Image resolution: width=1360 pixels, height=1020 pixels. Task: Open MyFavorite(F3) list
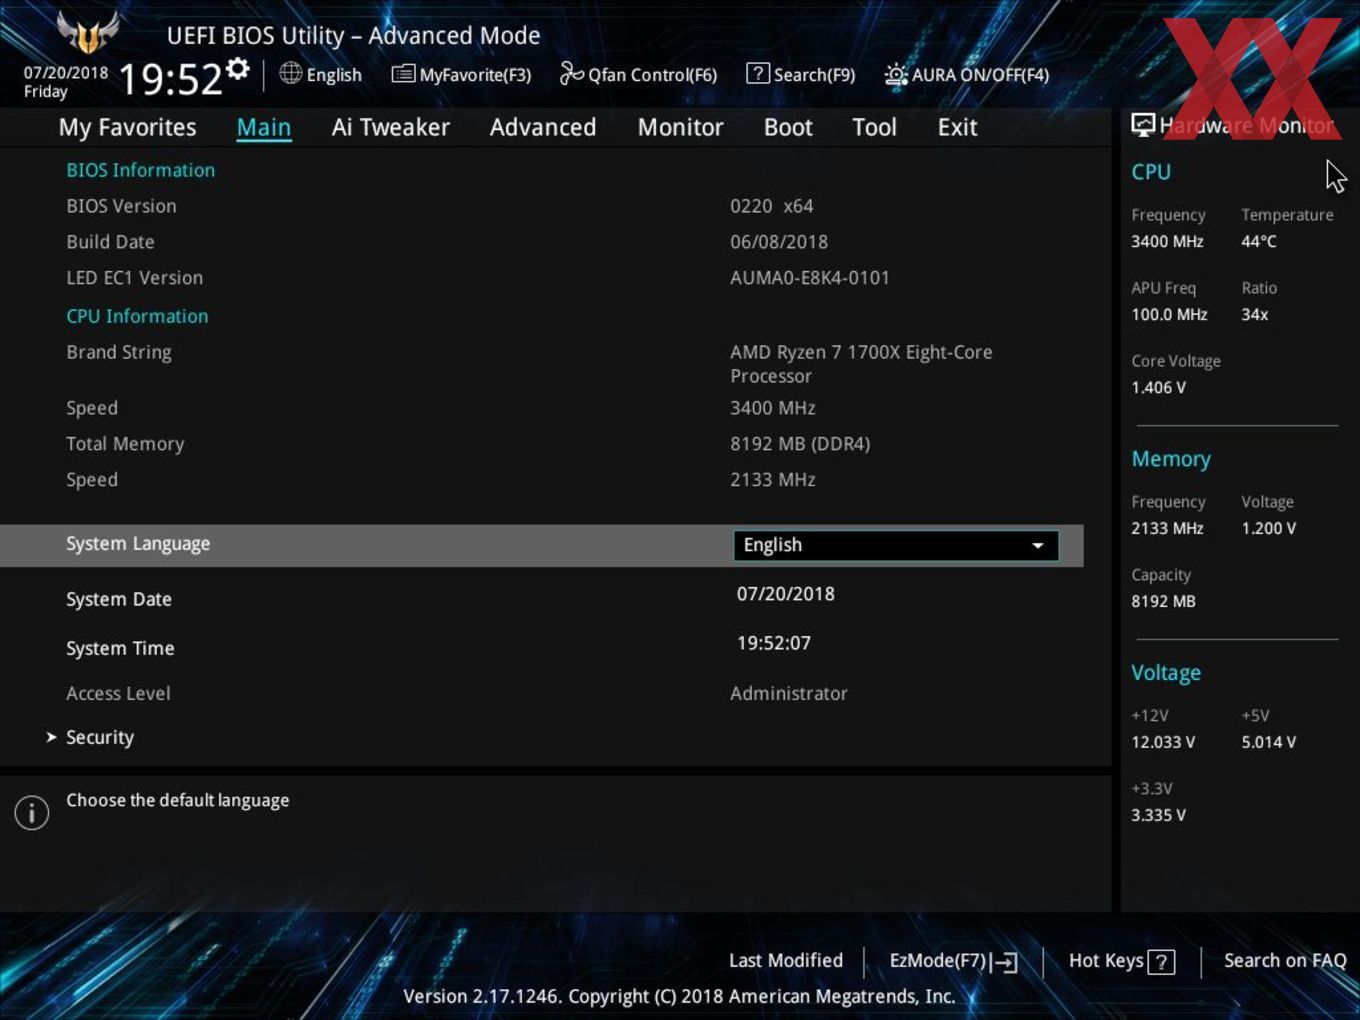pyautogui.click(x=461, y=75)
